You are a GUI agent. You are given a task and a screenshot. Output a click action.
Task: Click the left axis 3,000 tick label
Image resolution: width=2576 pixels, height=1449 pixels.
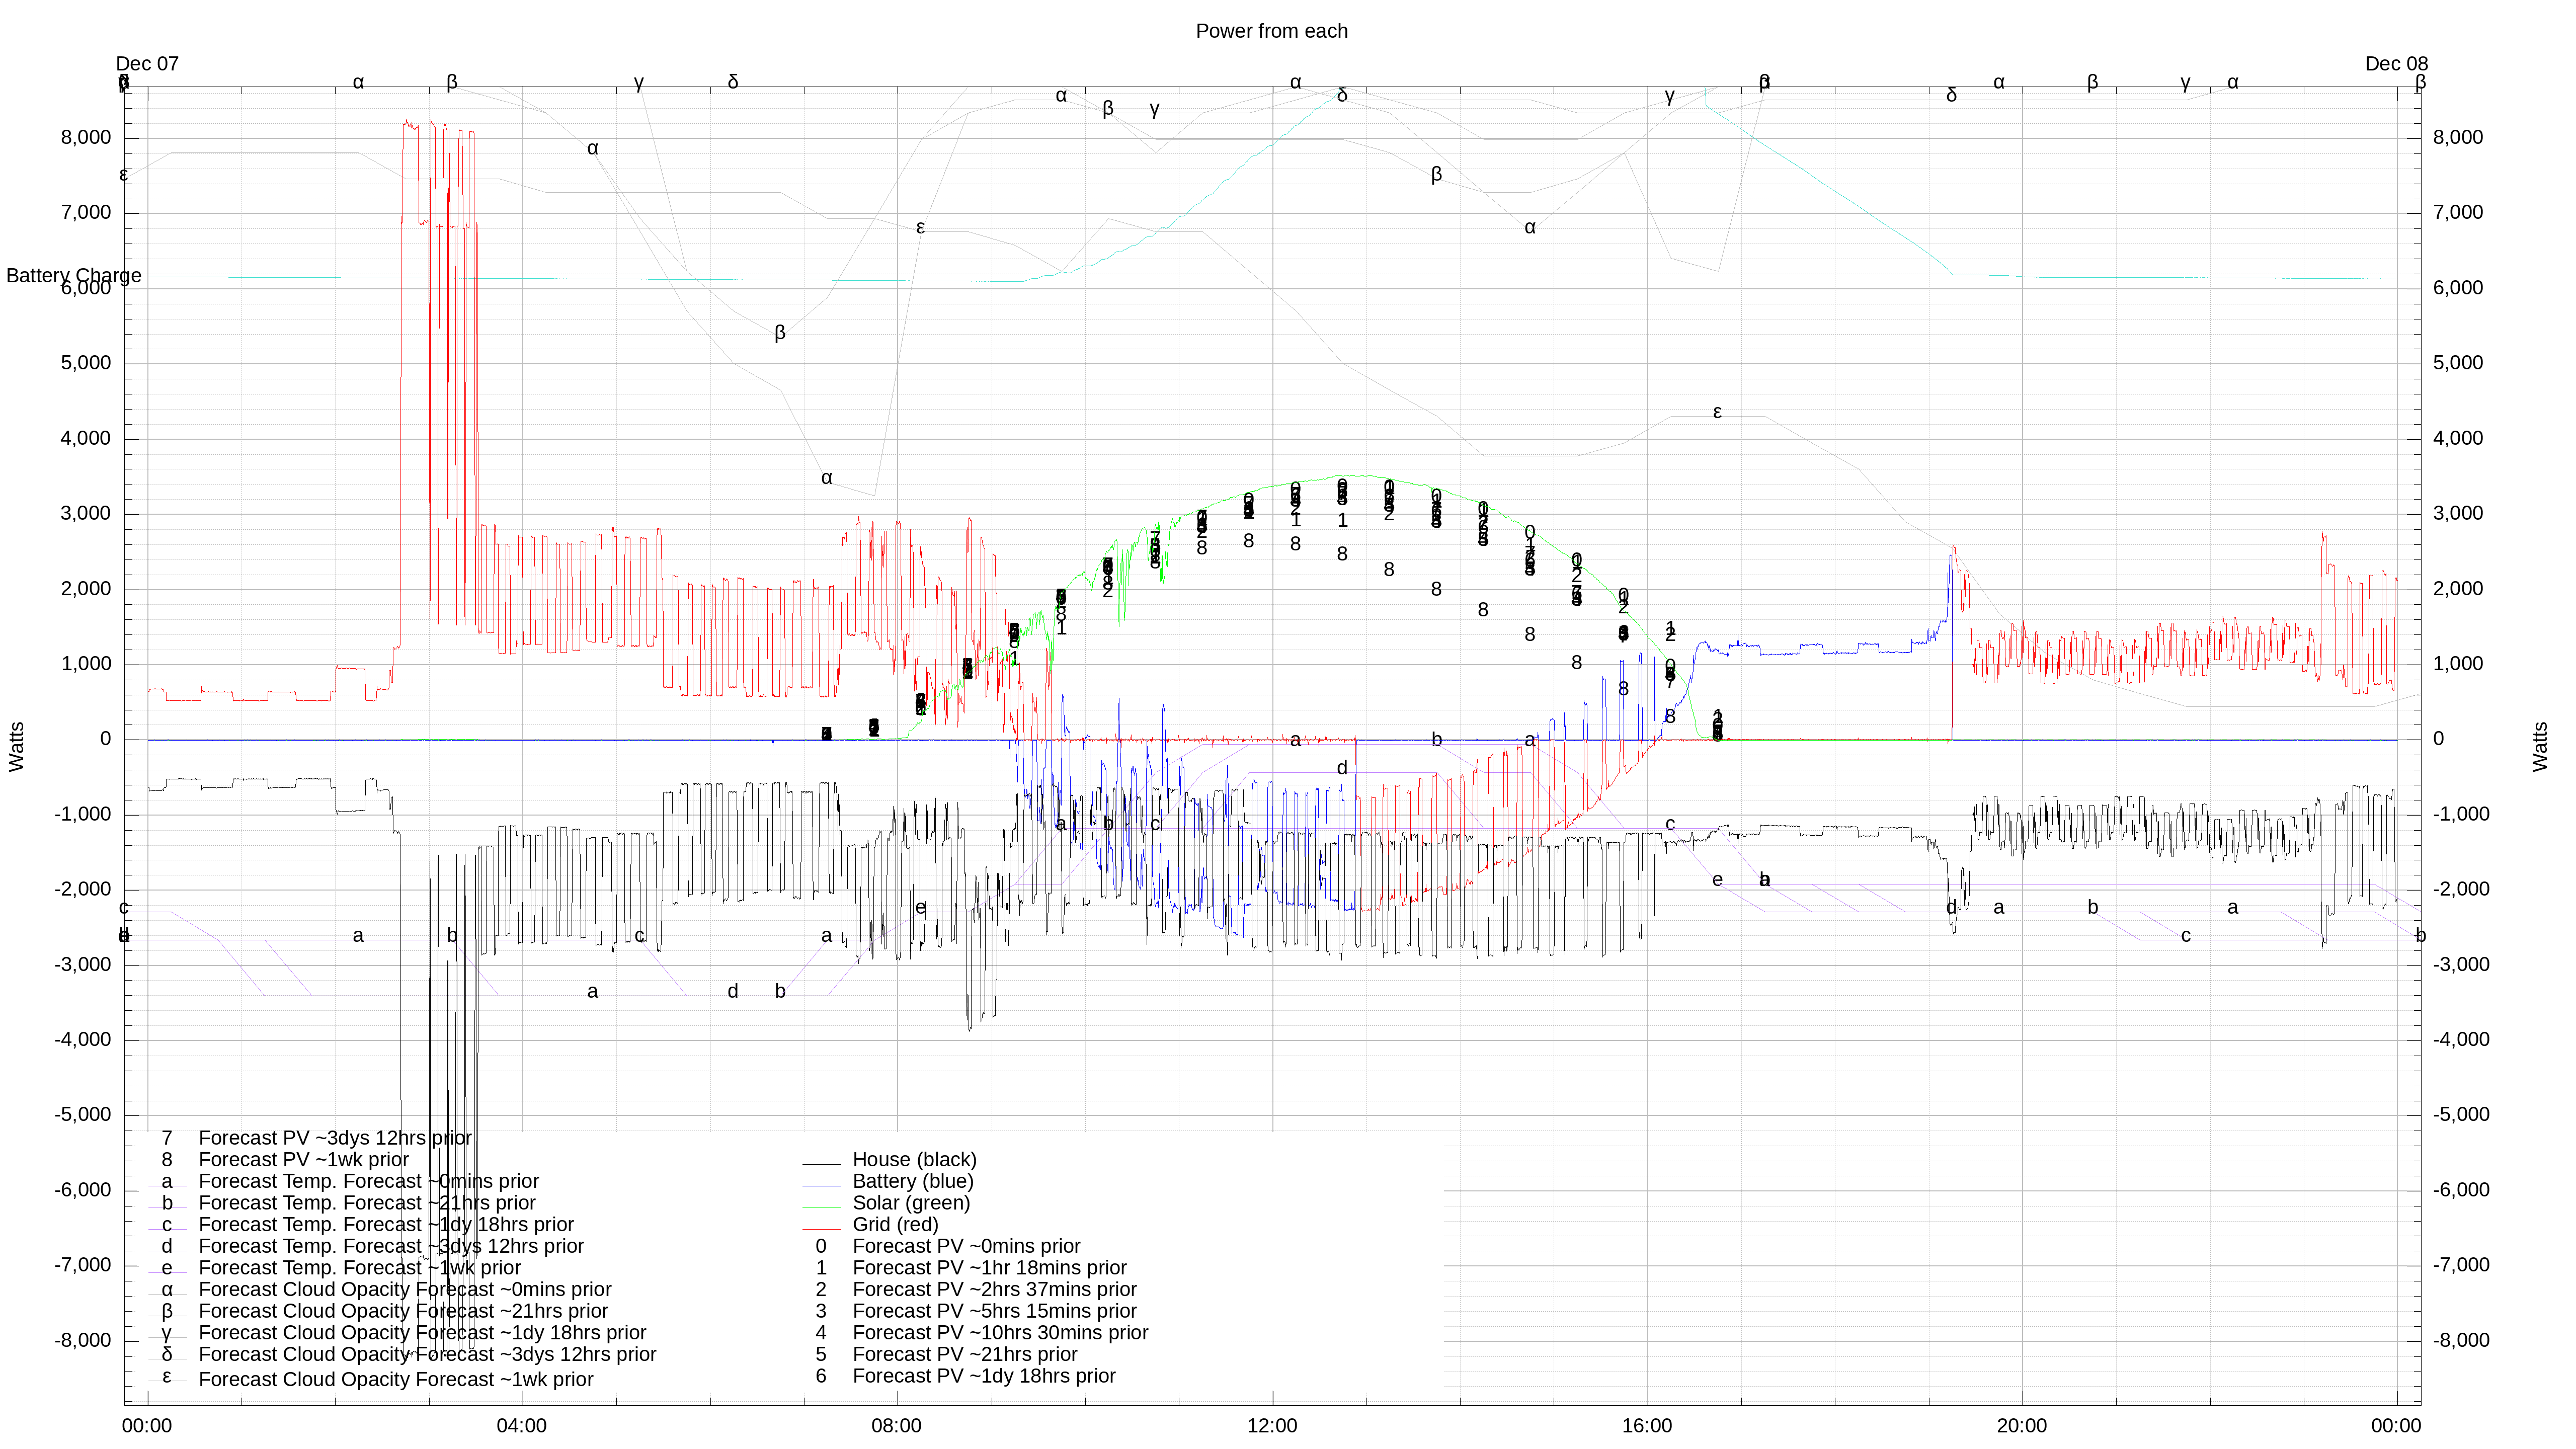pos(86,514)
